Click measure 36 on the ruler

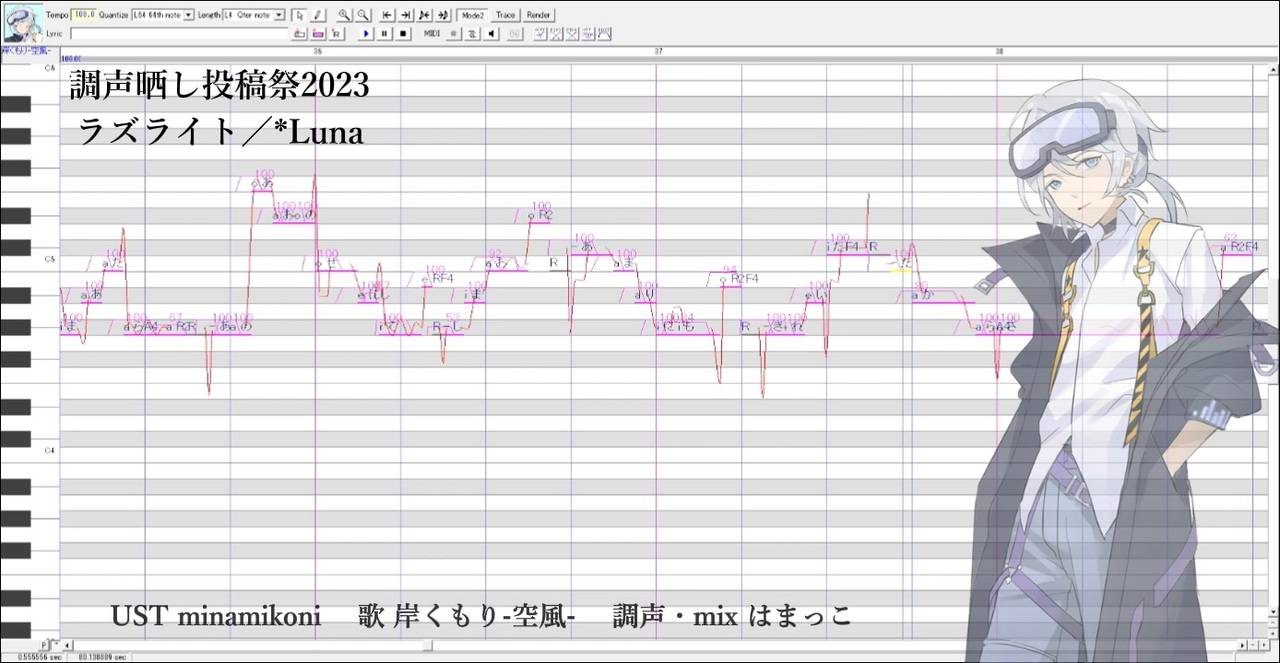318,51
